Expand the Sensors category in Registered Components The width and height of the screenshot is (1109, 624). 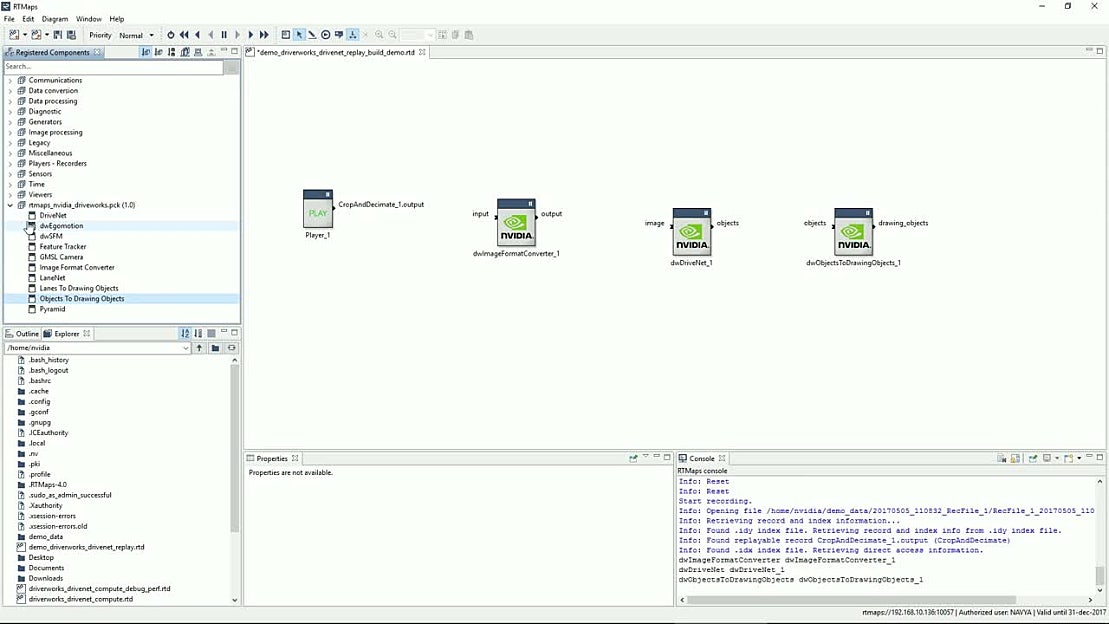(x=8, y=173)
